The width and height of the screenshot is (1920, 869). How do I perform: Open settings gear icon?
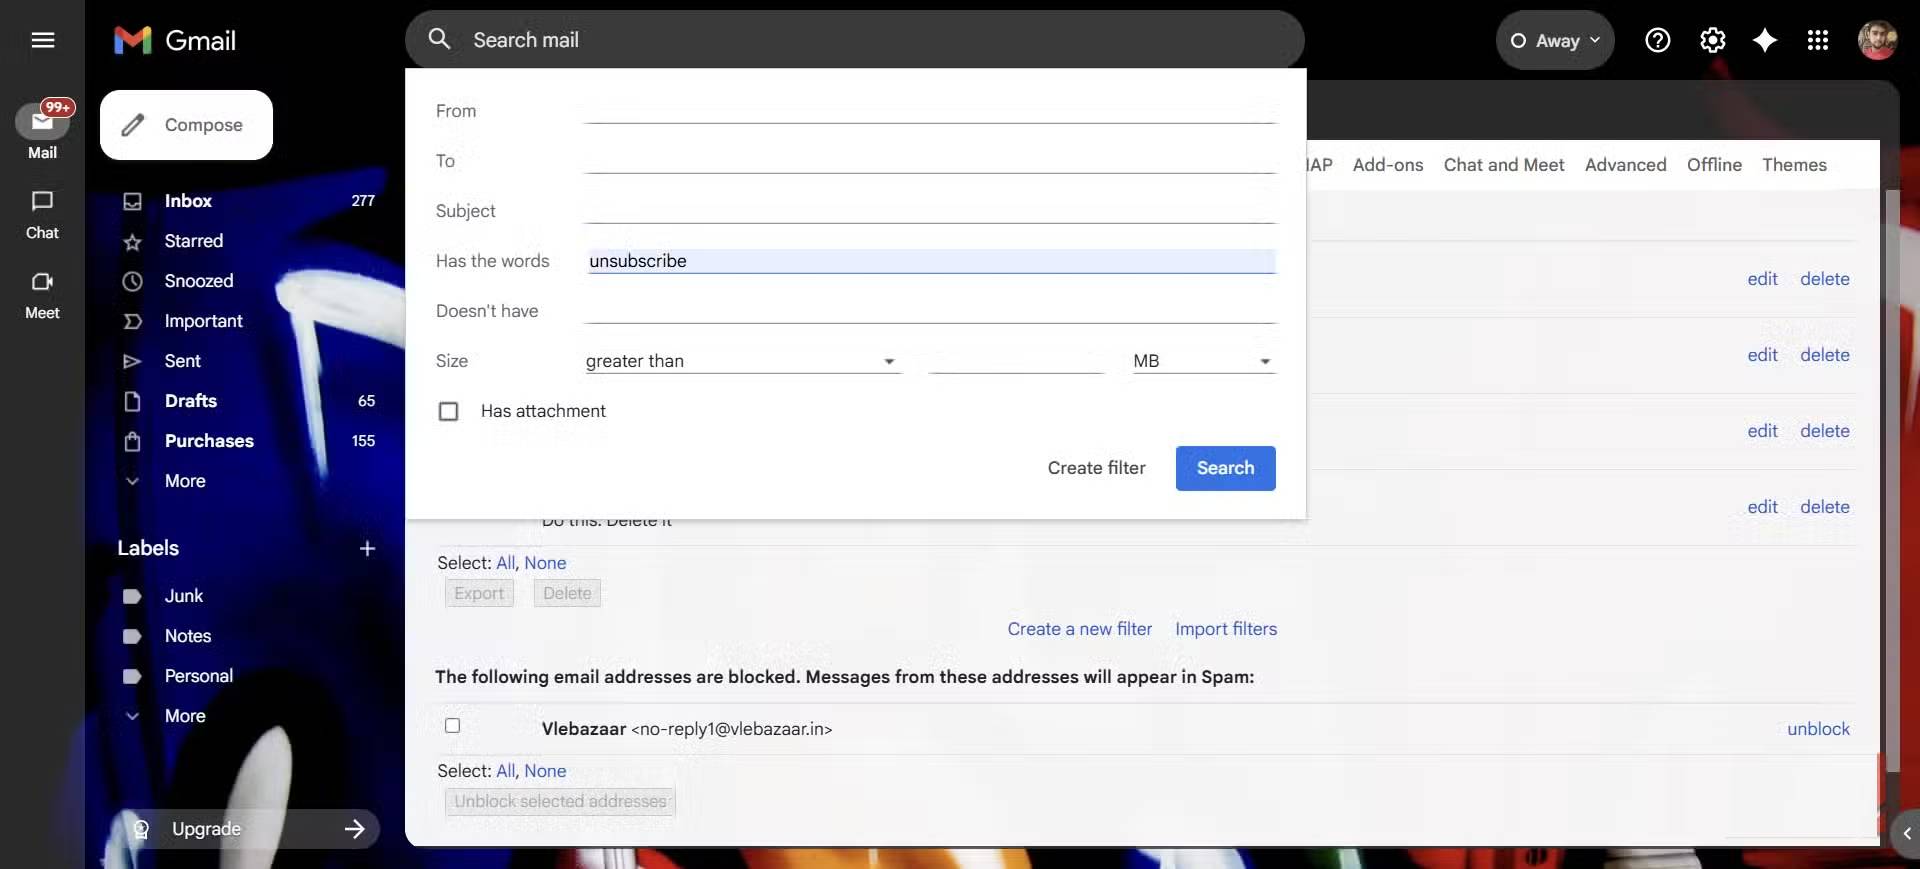click(x=1712, y=40)
